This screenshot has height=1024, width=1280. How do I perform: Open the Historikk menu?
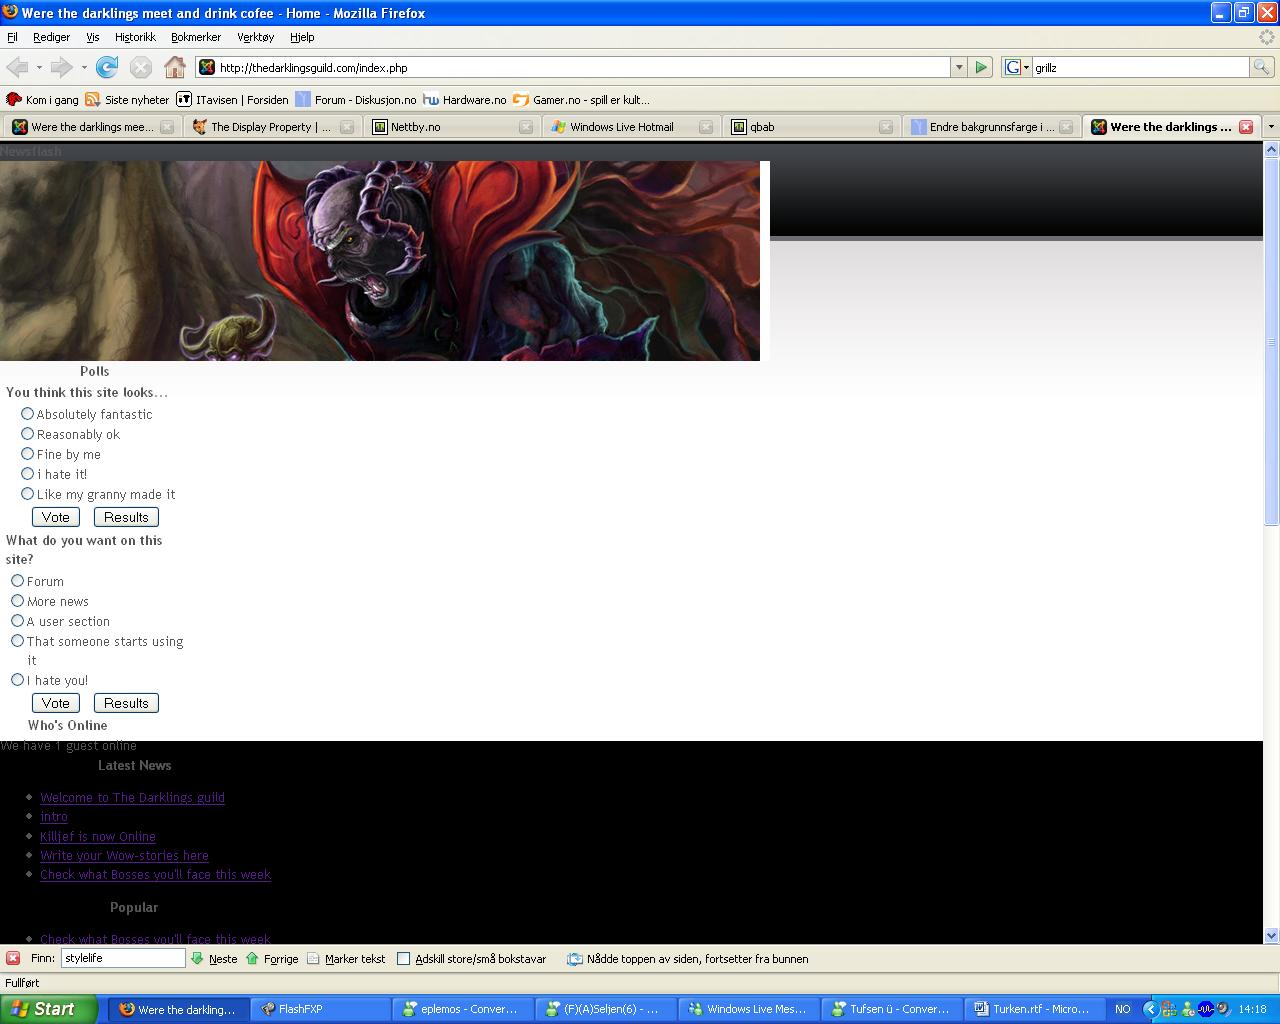pos(135,37)
